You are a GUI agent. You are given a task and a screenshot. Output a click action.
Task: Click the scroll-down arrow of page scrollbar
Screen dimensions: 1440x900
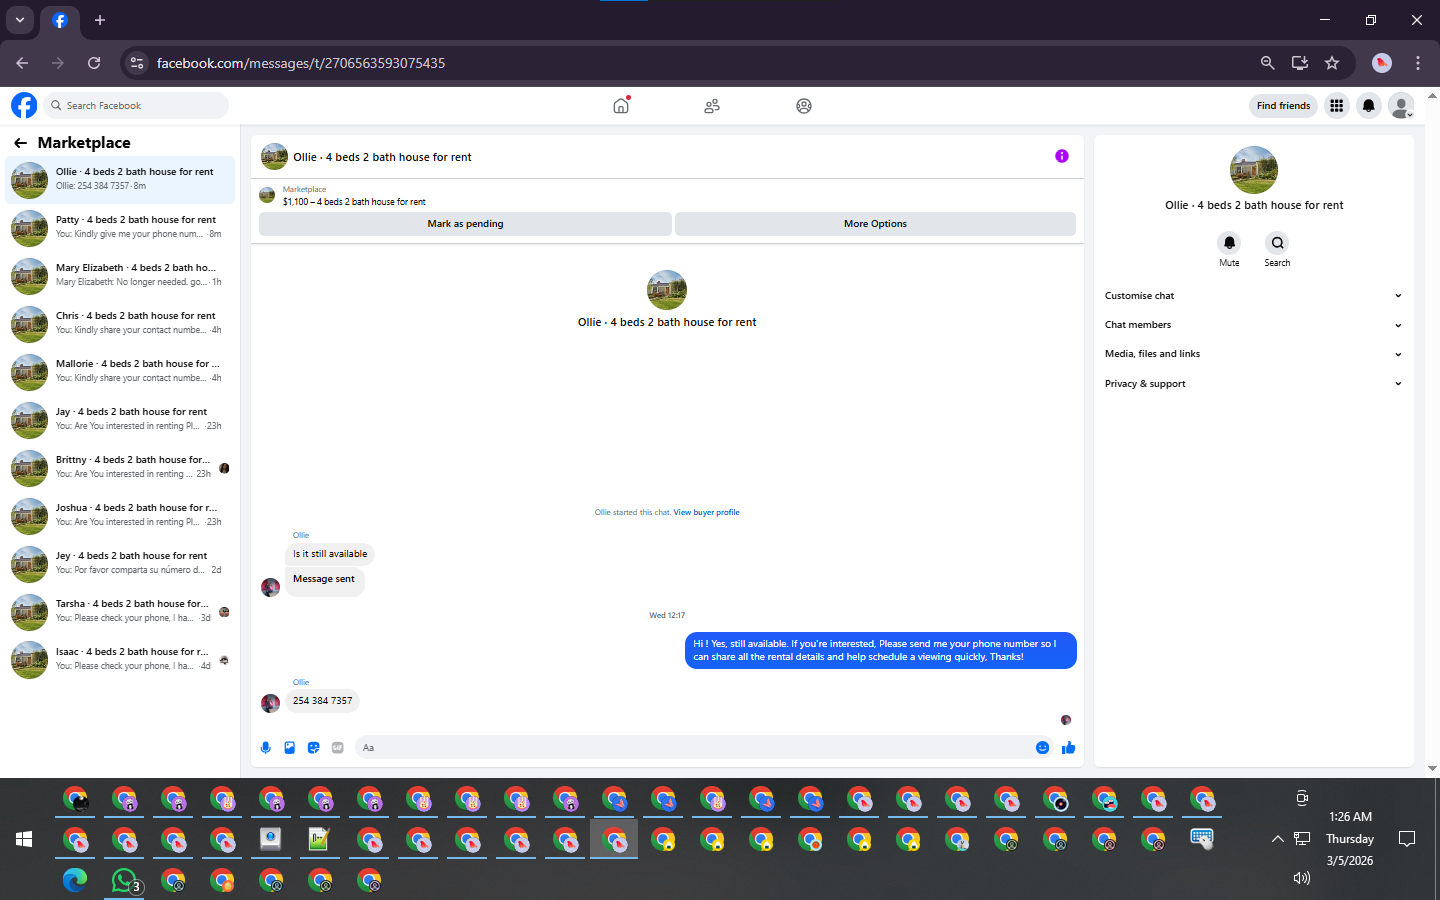(1432, 768)
